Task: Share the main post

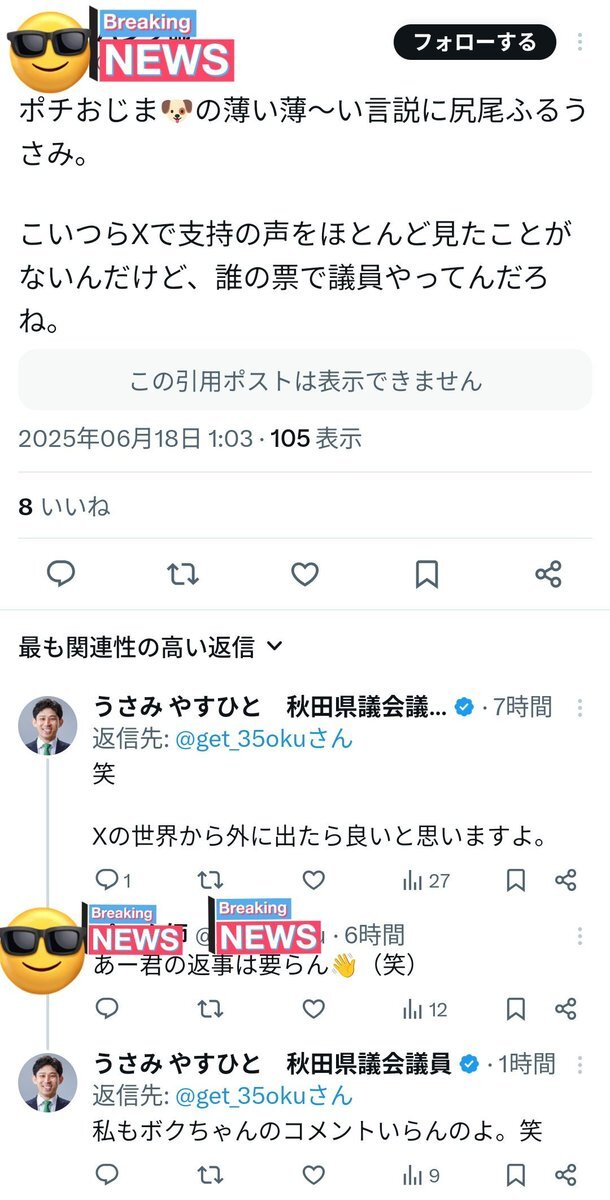Action: coord(548,574)
